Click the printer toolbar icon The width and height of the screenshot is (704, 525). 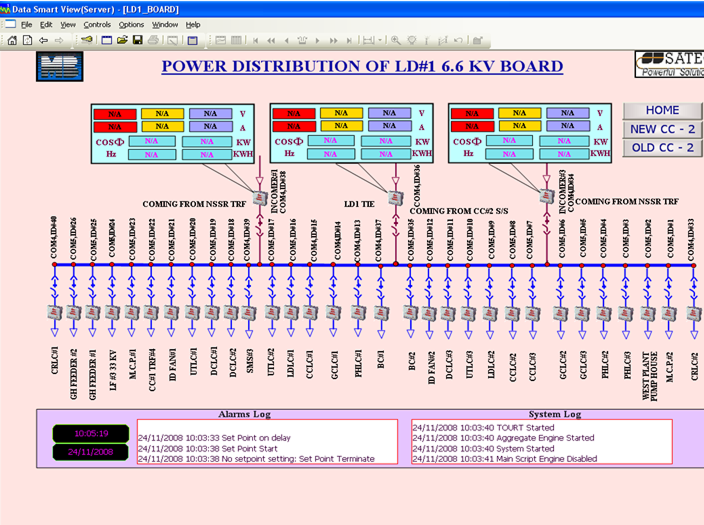click(153, 40)
